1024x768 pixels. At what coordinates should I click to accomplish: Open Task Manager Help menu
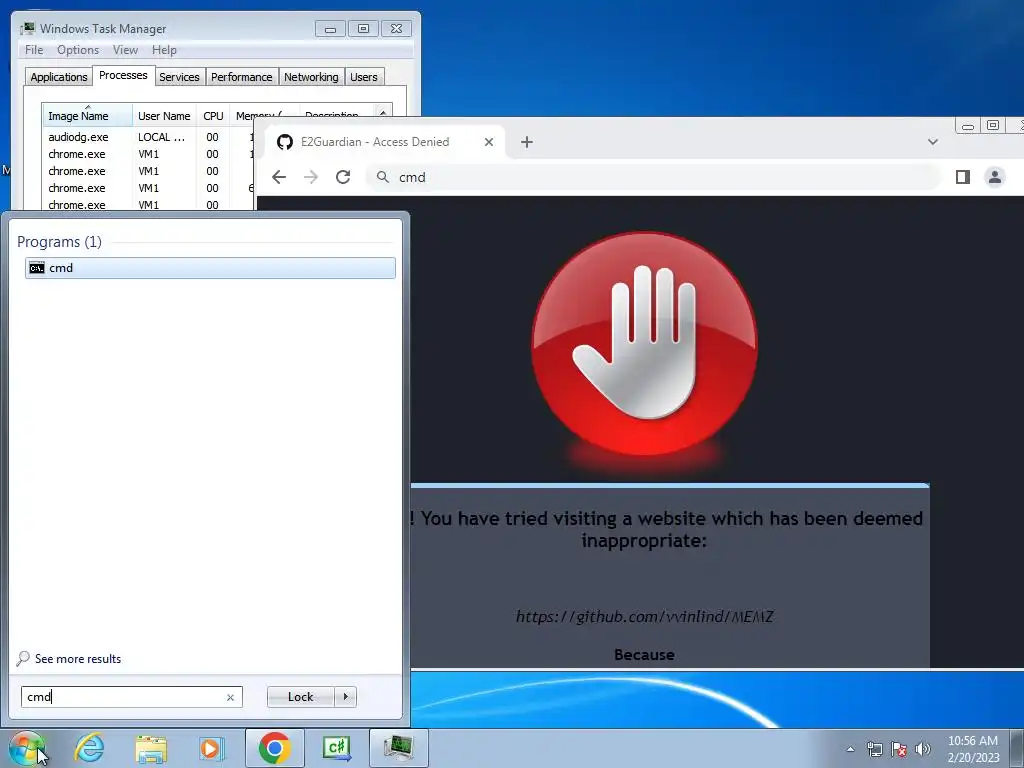pyautogui.click(x=164, y=50)
